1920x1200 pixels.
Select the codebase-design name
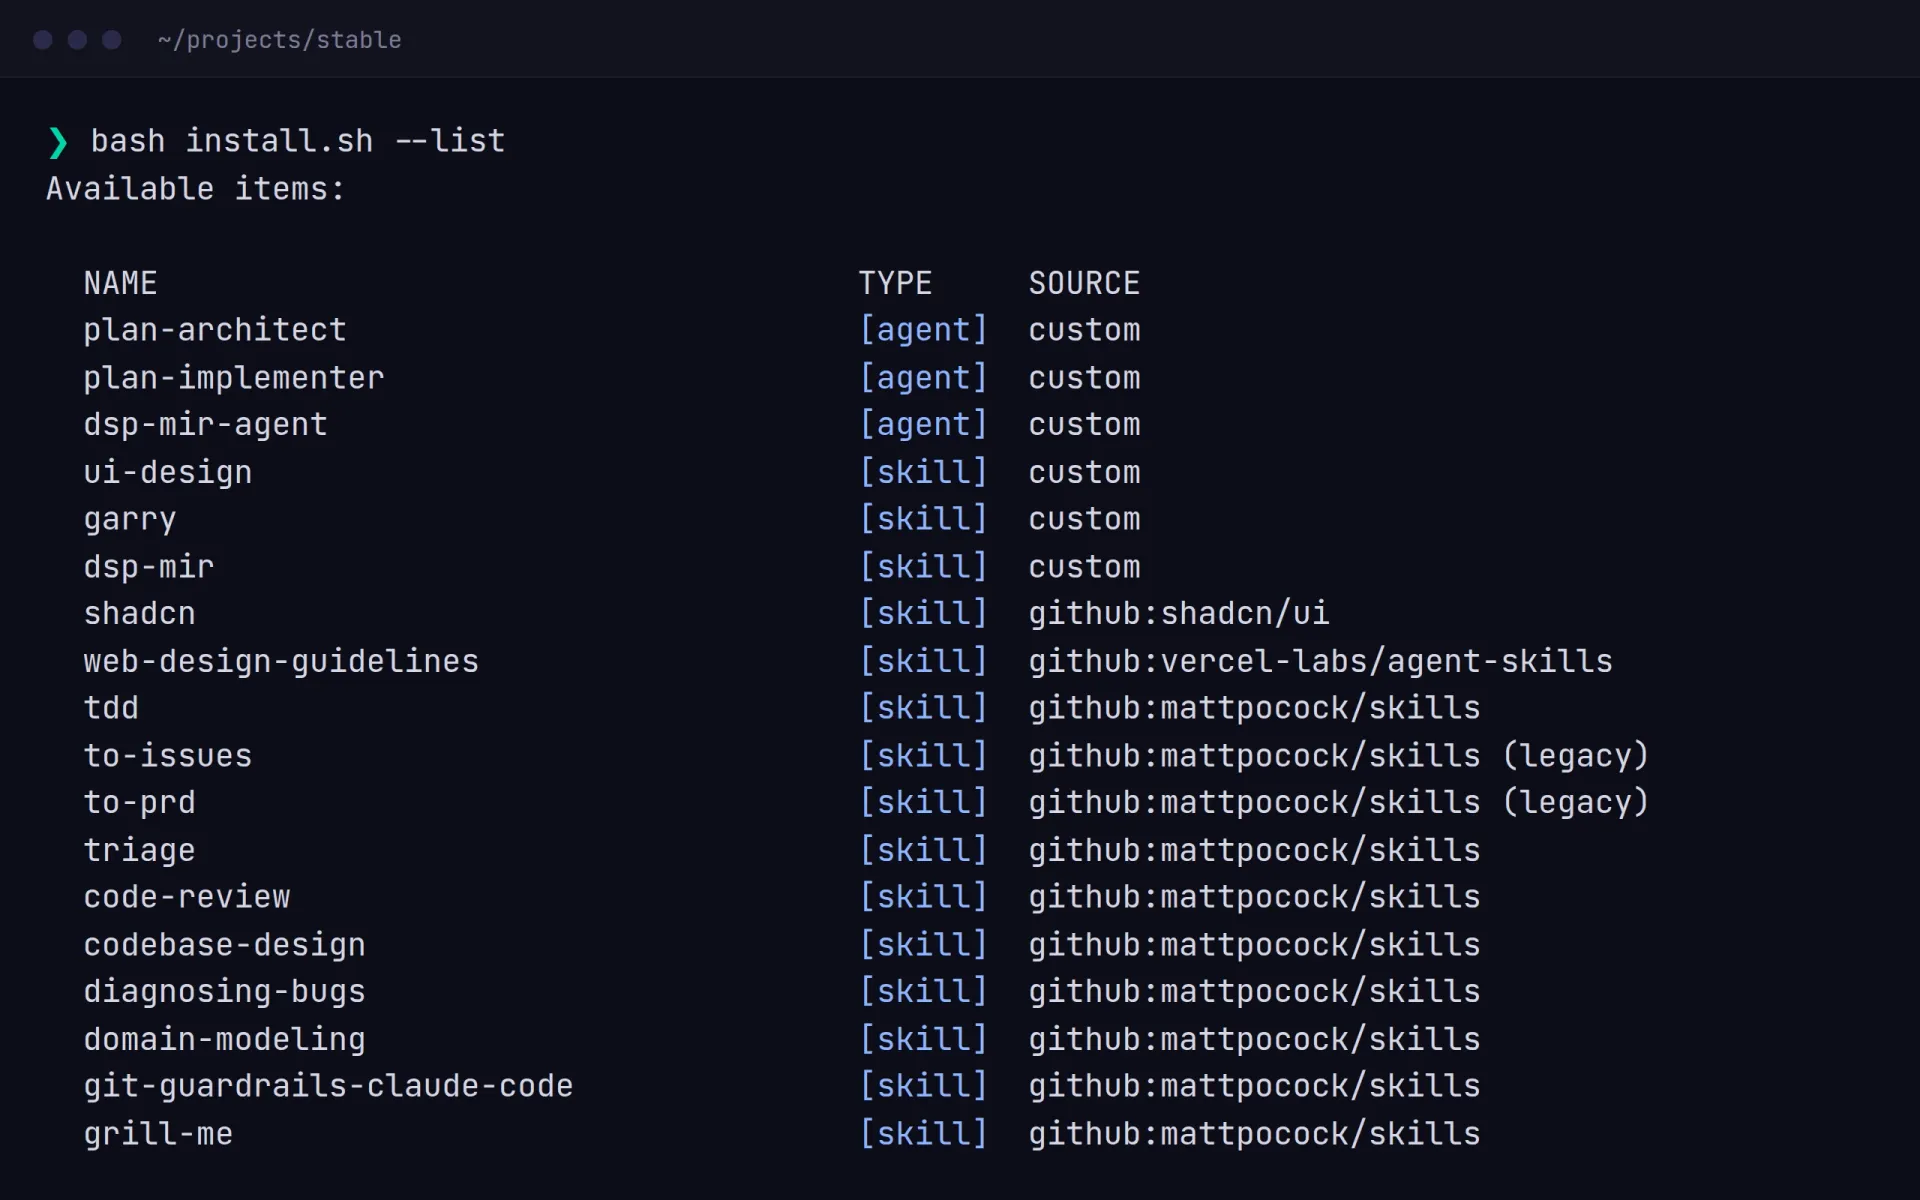click(x=225, y=945)
